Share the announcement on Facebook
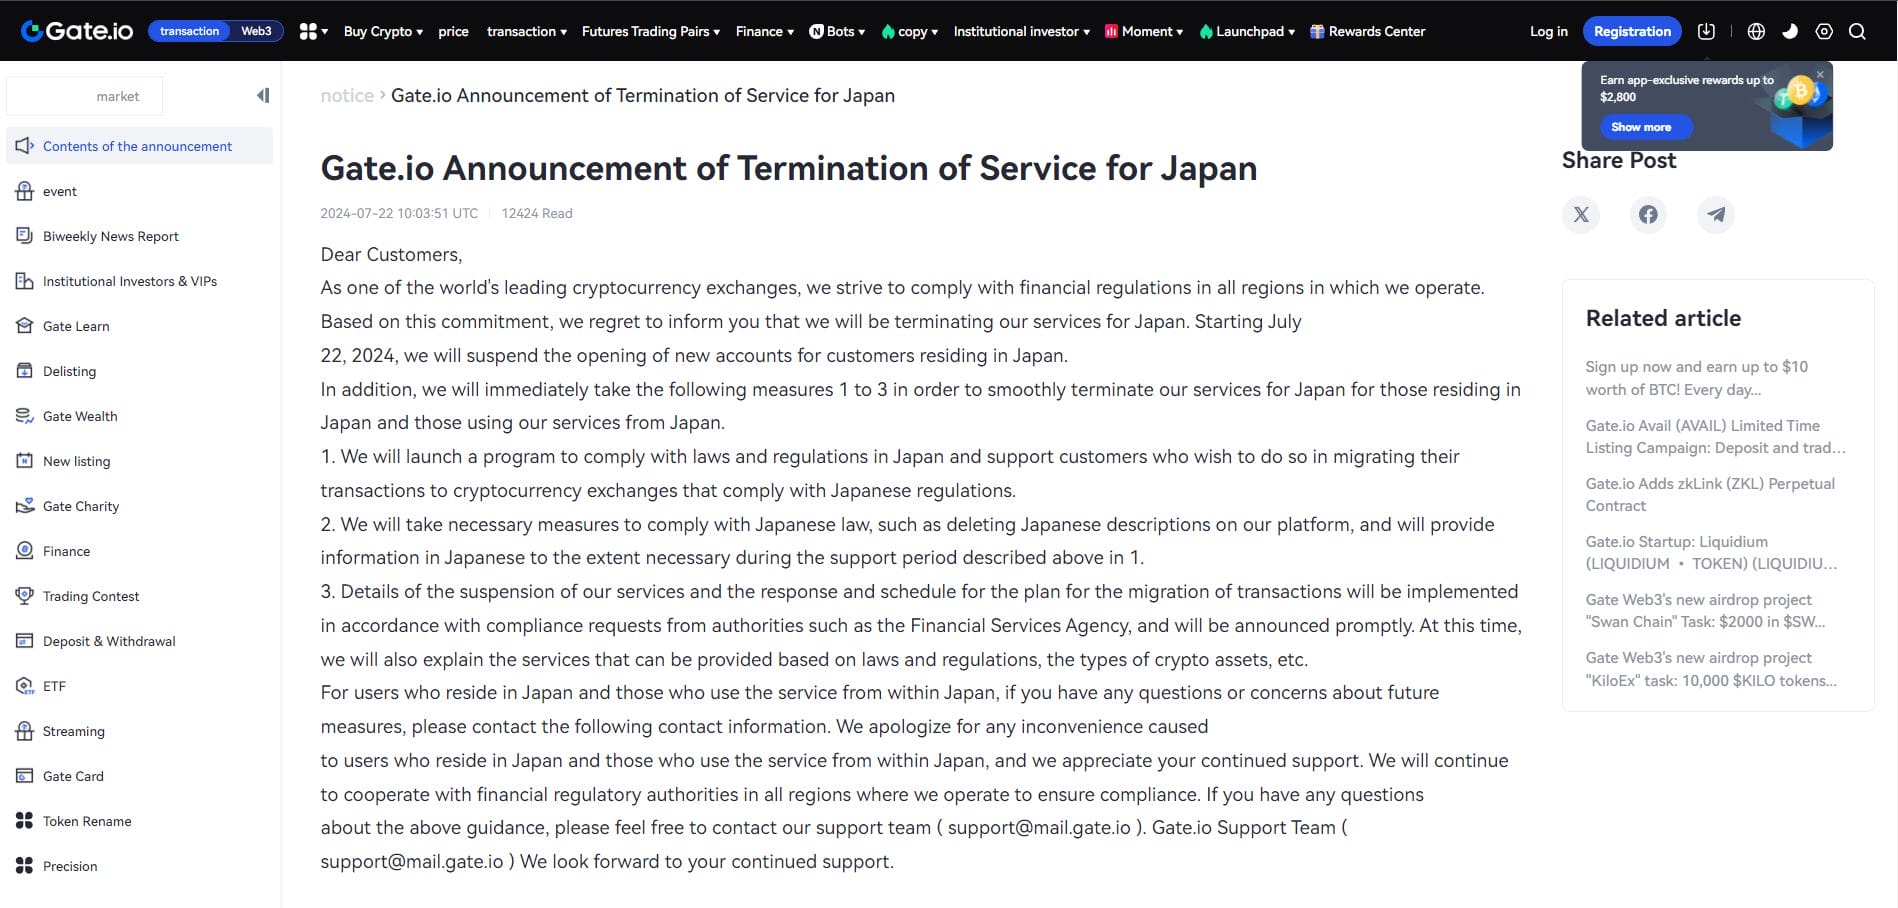Viewport: 1898px width, 908px height. (1648, 214)
